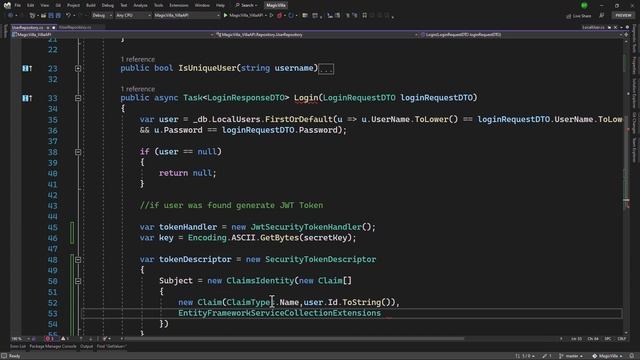Collapse the Subject initializer on line 50
Screen dimensions: 640x360
[x=78, y=281]
